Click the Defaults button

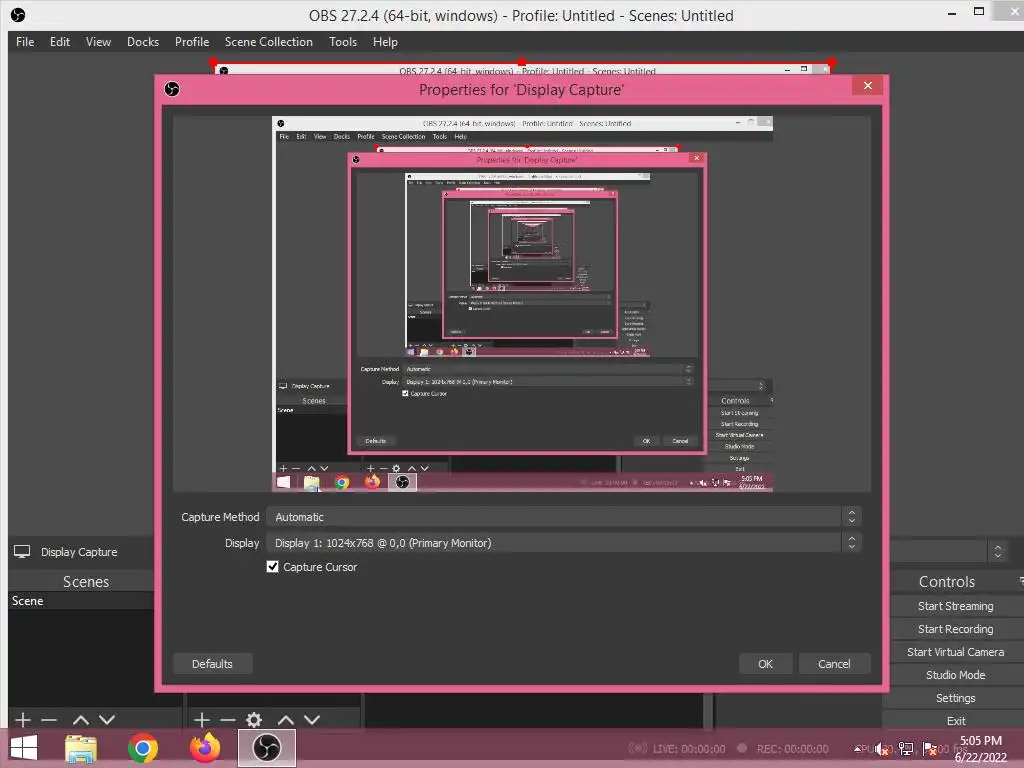[212, 664]
